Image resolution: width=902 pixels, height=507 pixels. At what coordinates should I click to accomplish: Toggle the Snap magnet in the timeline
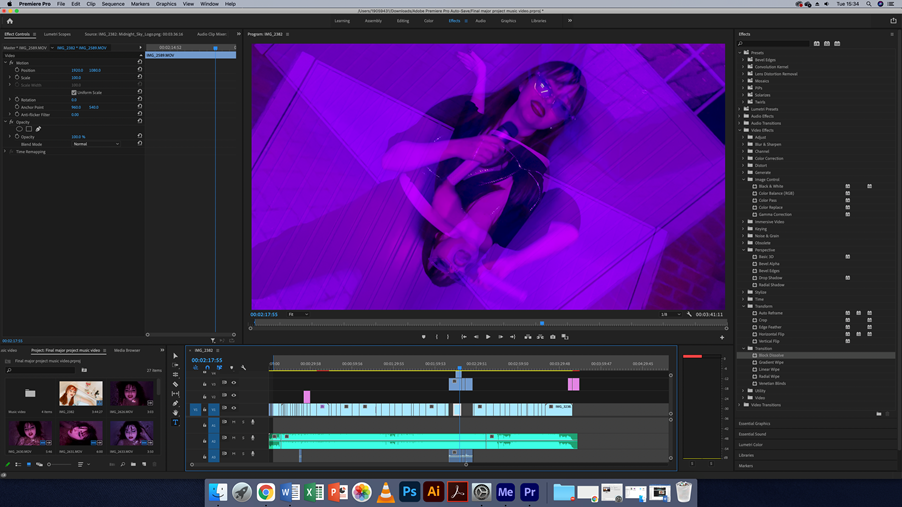[x=208, y=367]
